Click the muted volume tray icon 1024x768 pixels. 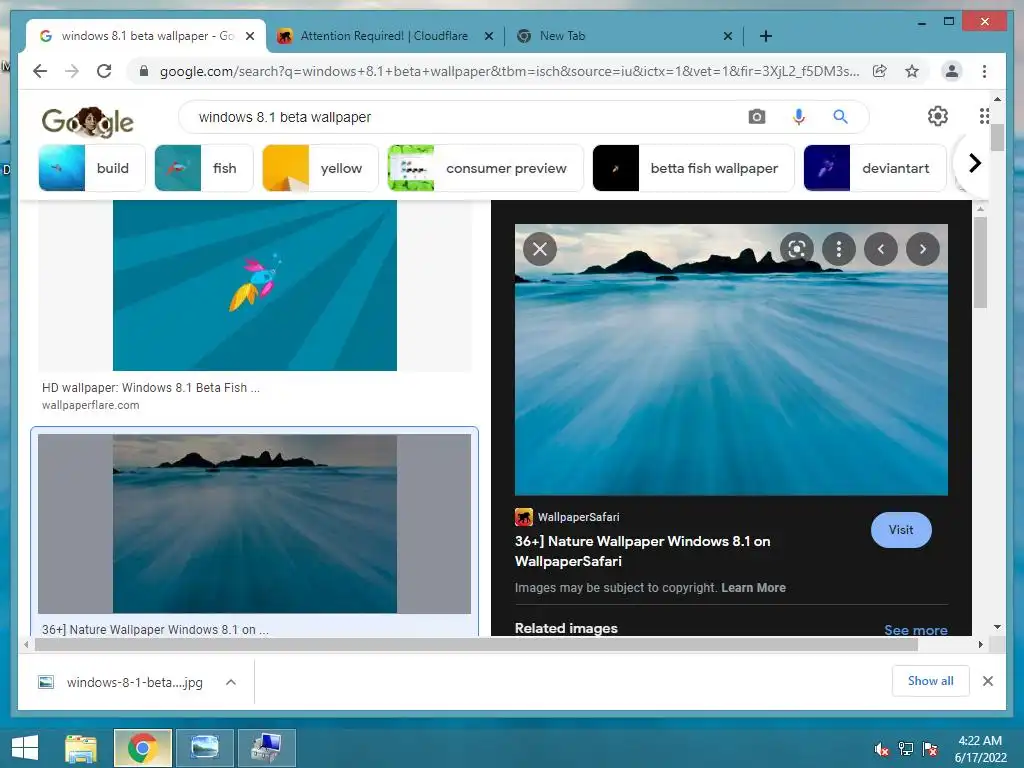(882, 749)
